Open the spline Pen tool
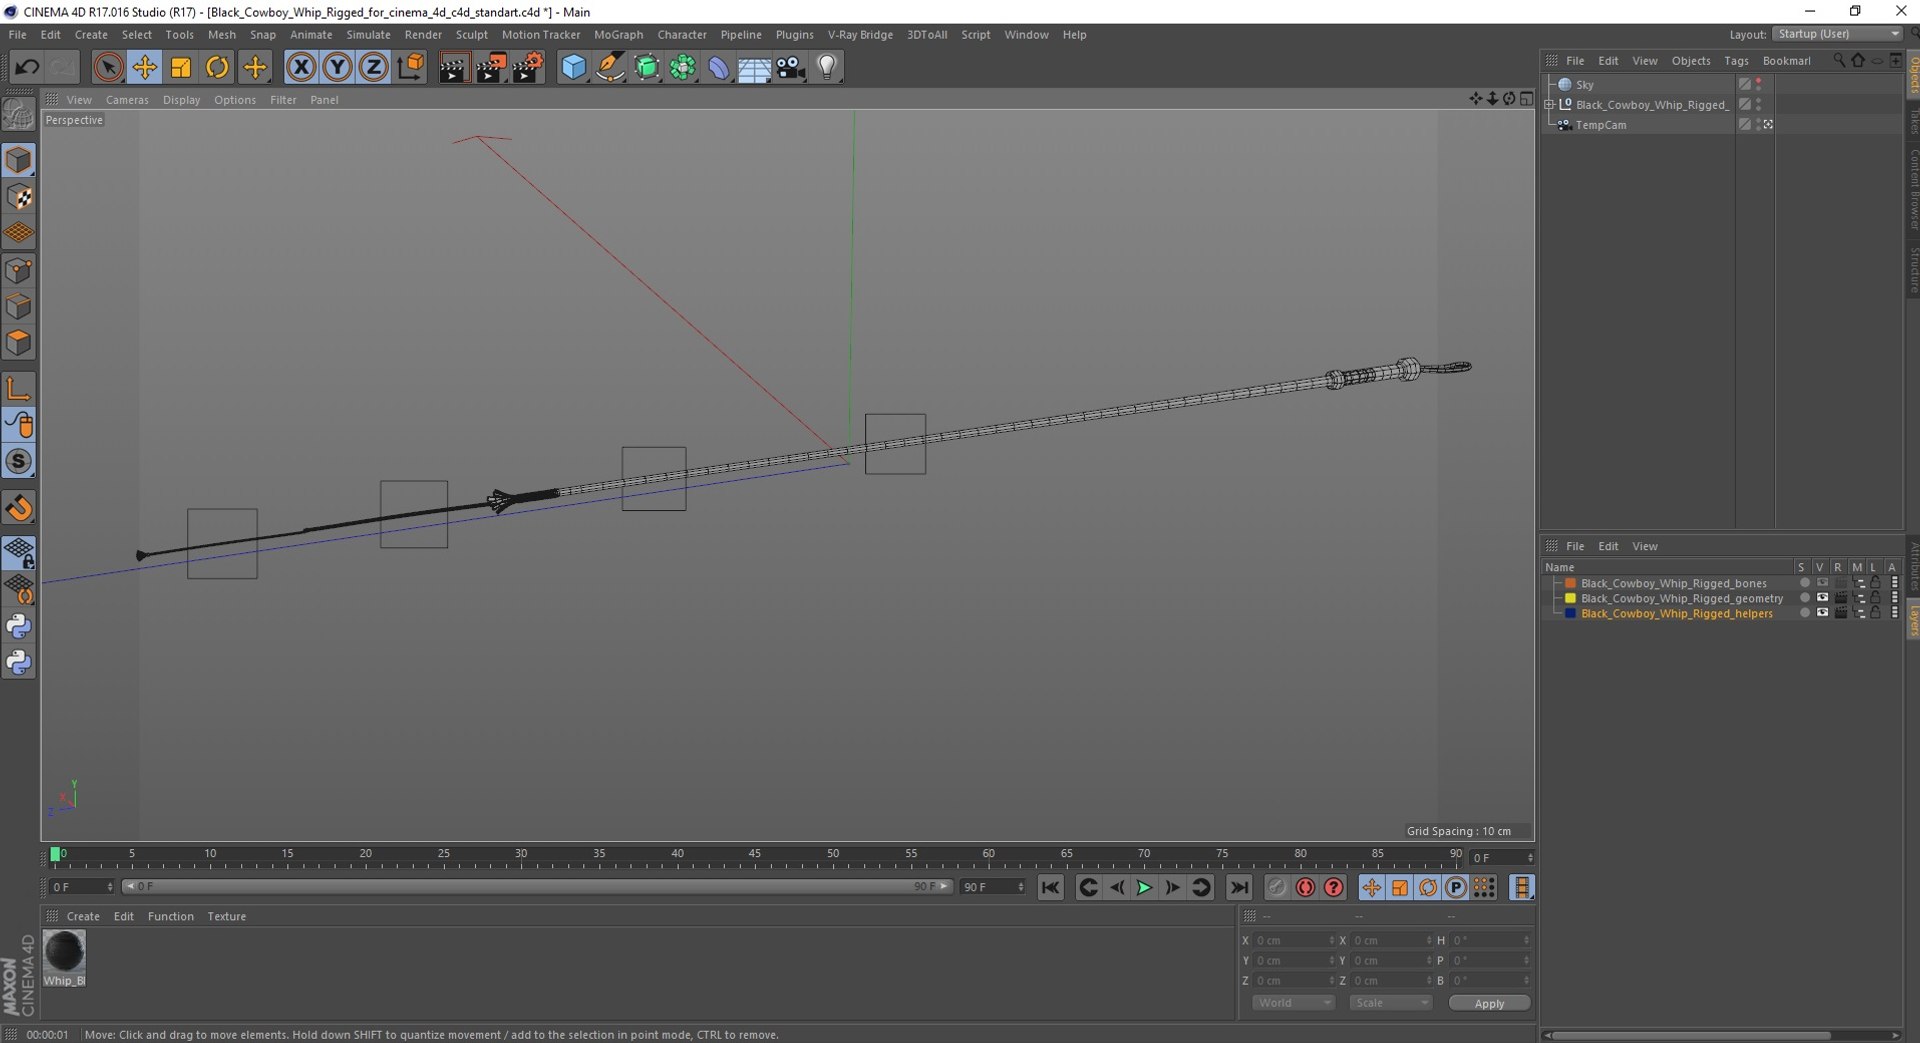Screen dimensions: 1920x1043 pyautogui.click(x=610, y=67)
